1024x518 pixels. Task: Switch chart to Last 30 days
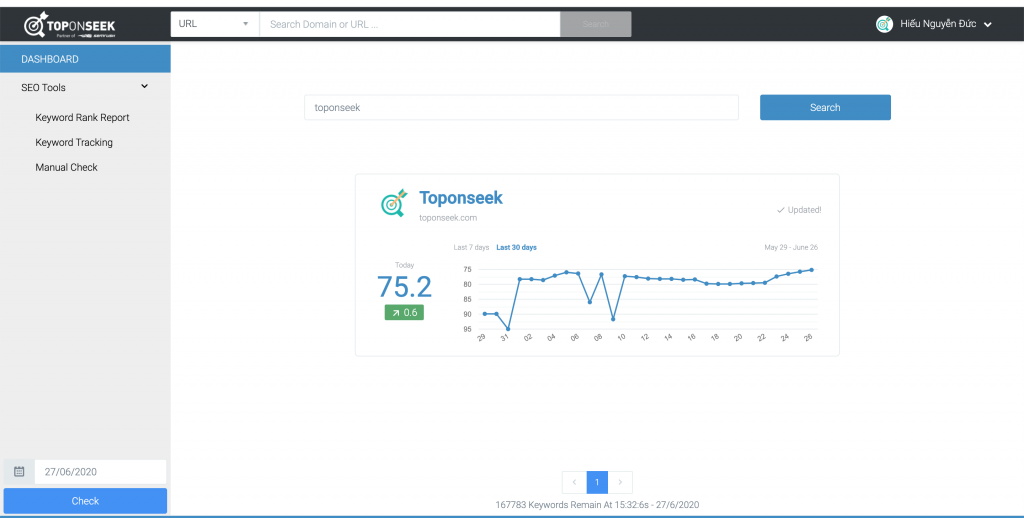click(x=516, y=247)
